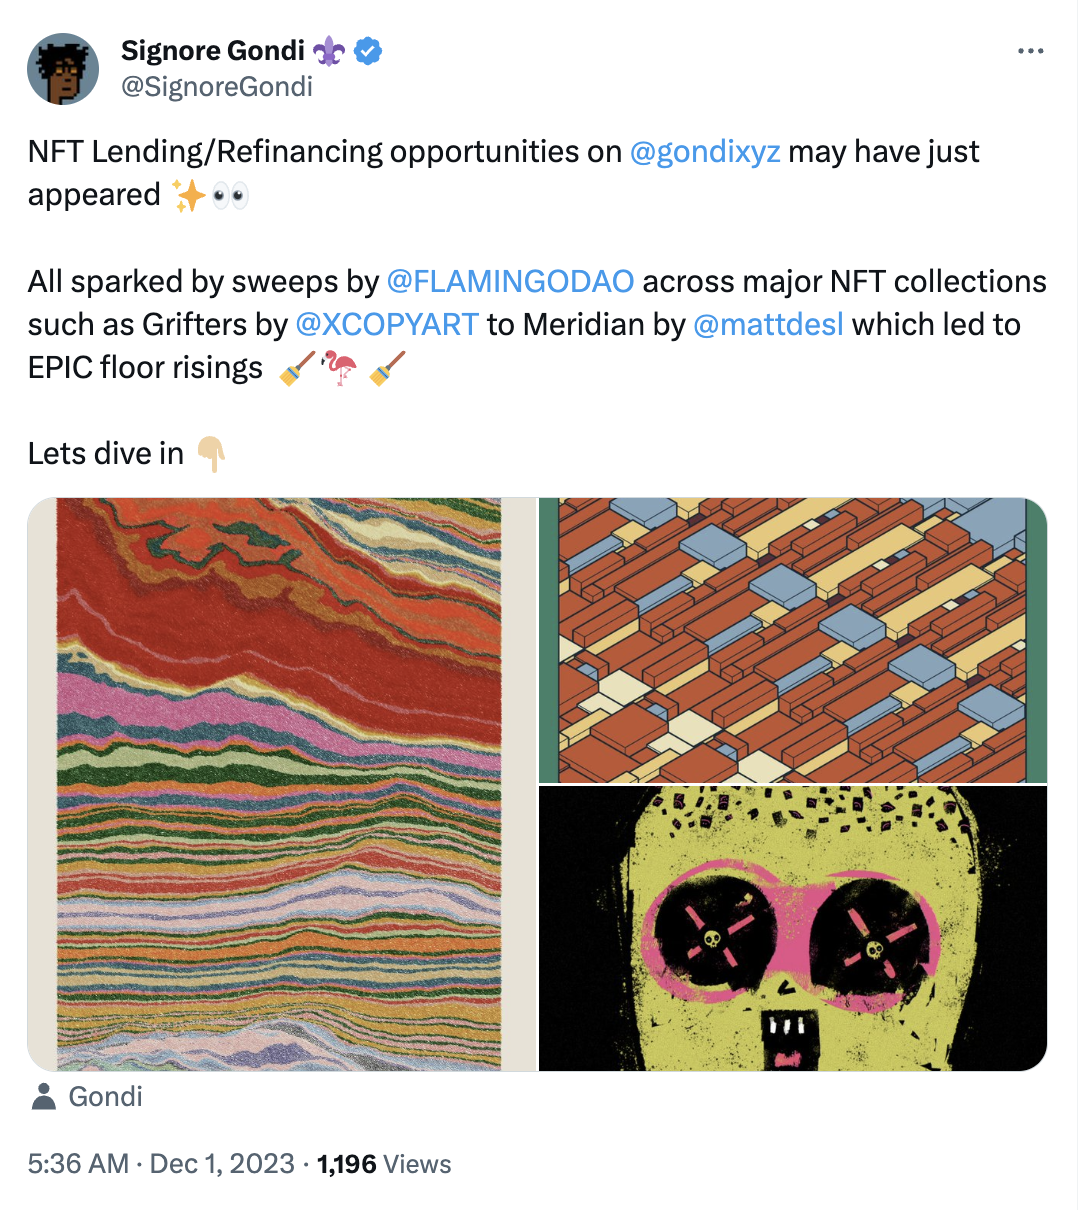This screenshot has width=1078, height=1210.
Task: Click the pointing-down hand emoji
Action: point(211,454)
